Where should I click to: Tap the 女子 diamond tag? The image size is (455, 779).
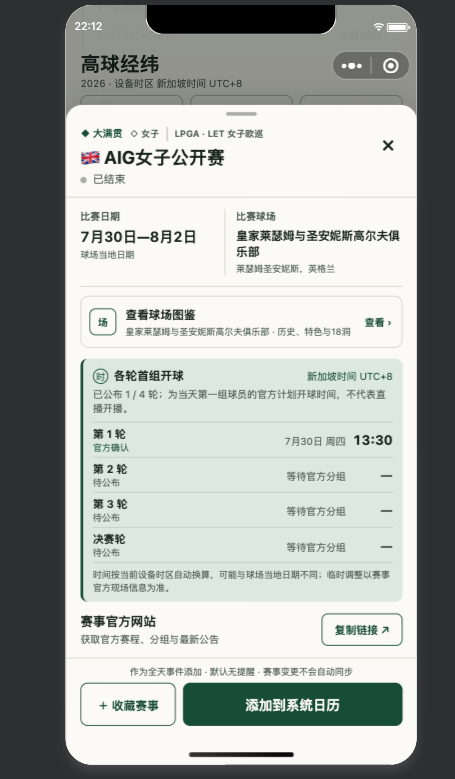tap(145, 134)
